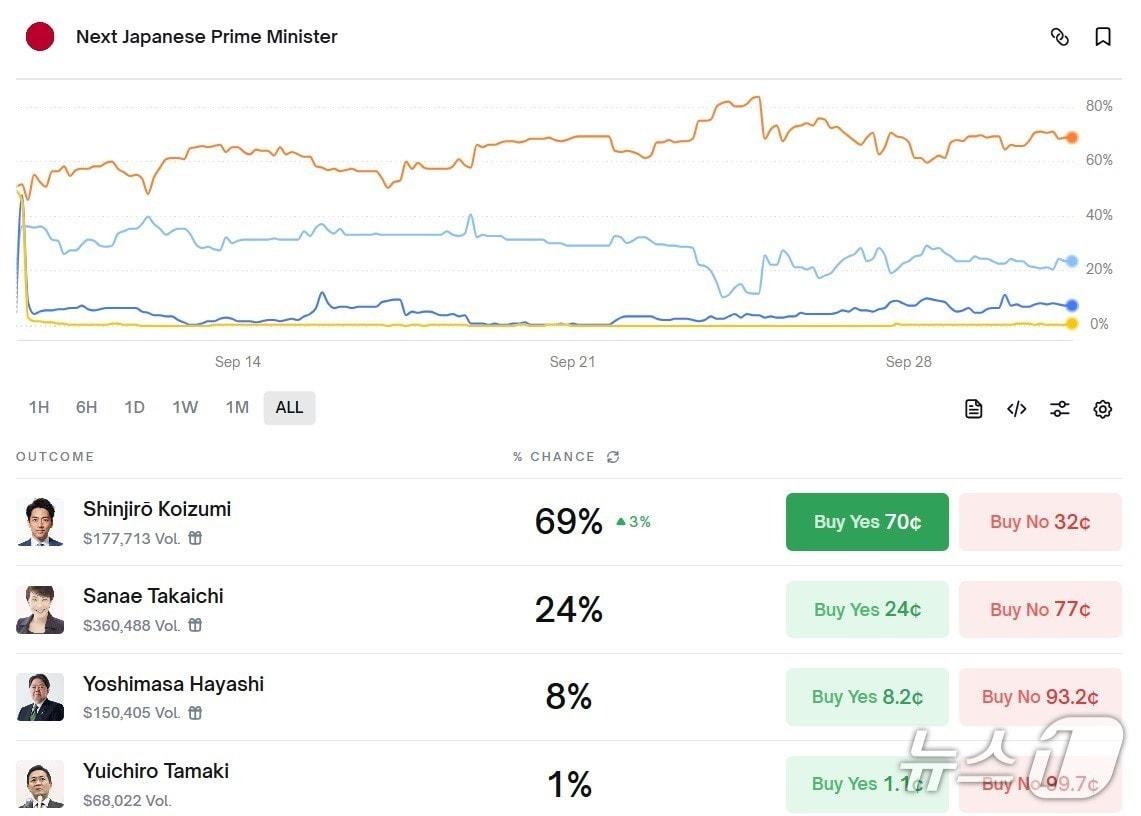Select the 1H time range
Image resolution: width=1141 pixels, height=816 pixels.
point(38,407)
